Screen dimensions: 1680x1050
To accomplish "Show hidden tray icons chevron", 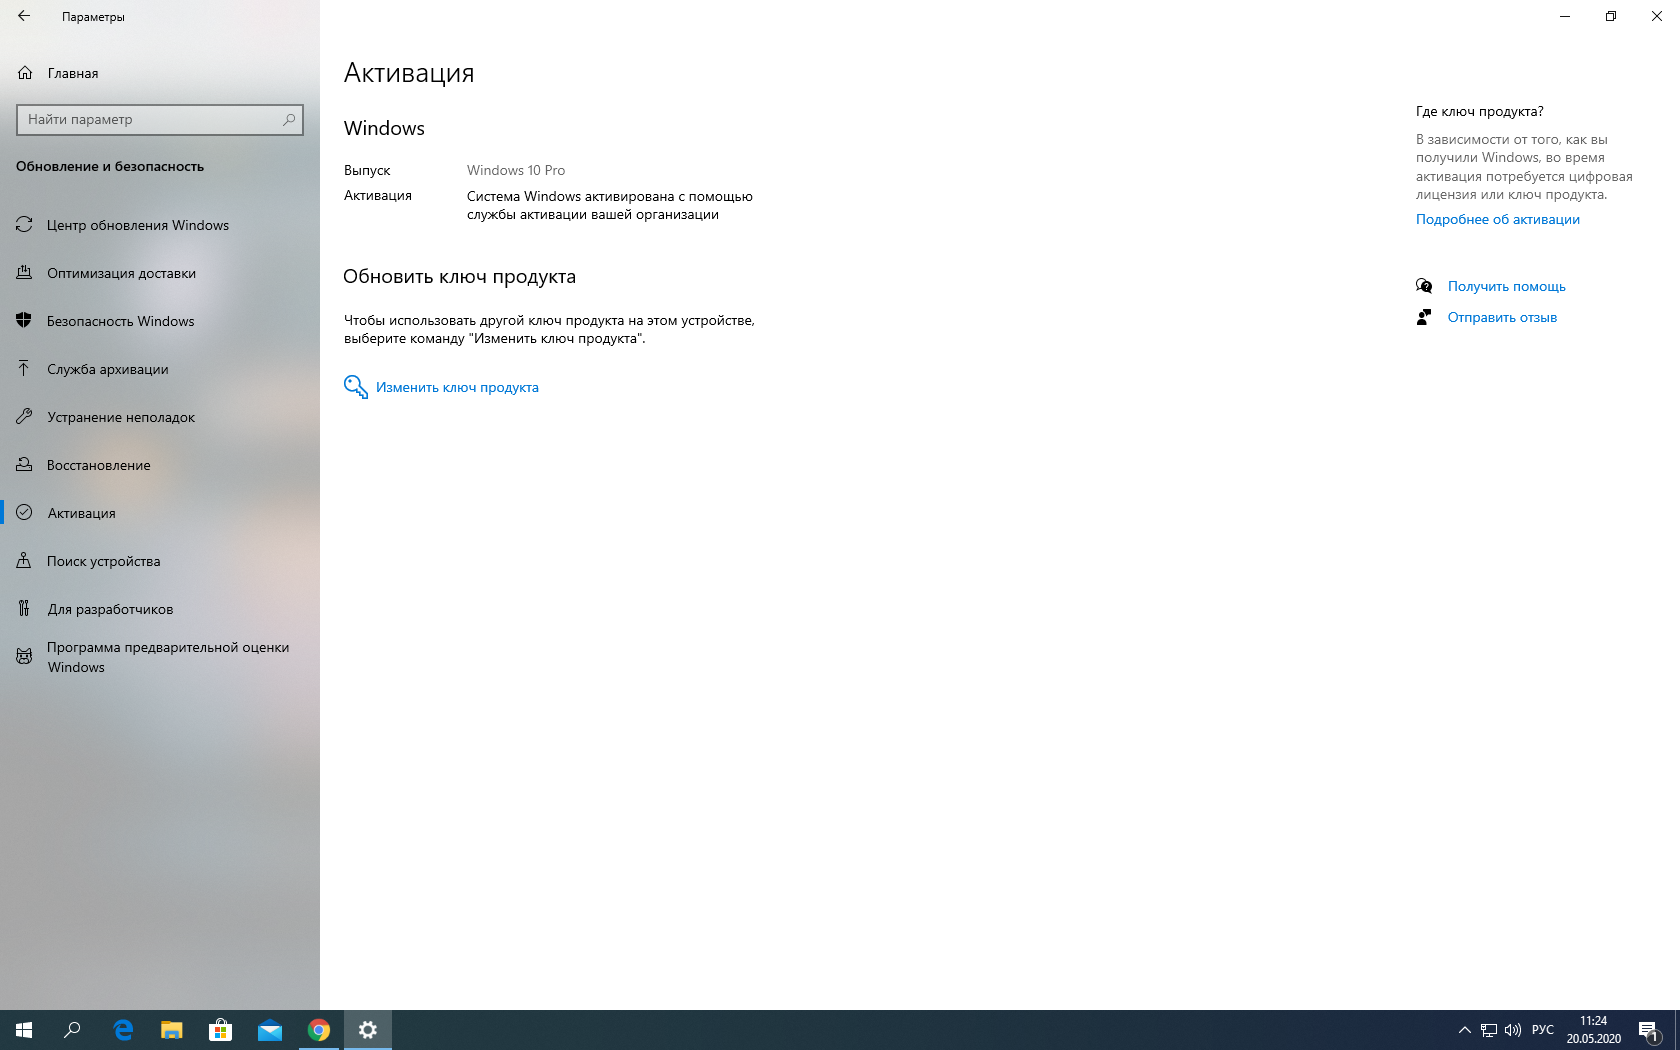I will tap(1464, 1030).
